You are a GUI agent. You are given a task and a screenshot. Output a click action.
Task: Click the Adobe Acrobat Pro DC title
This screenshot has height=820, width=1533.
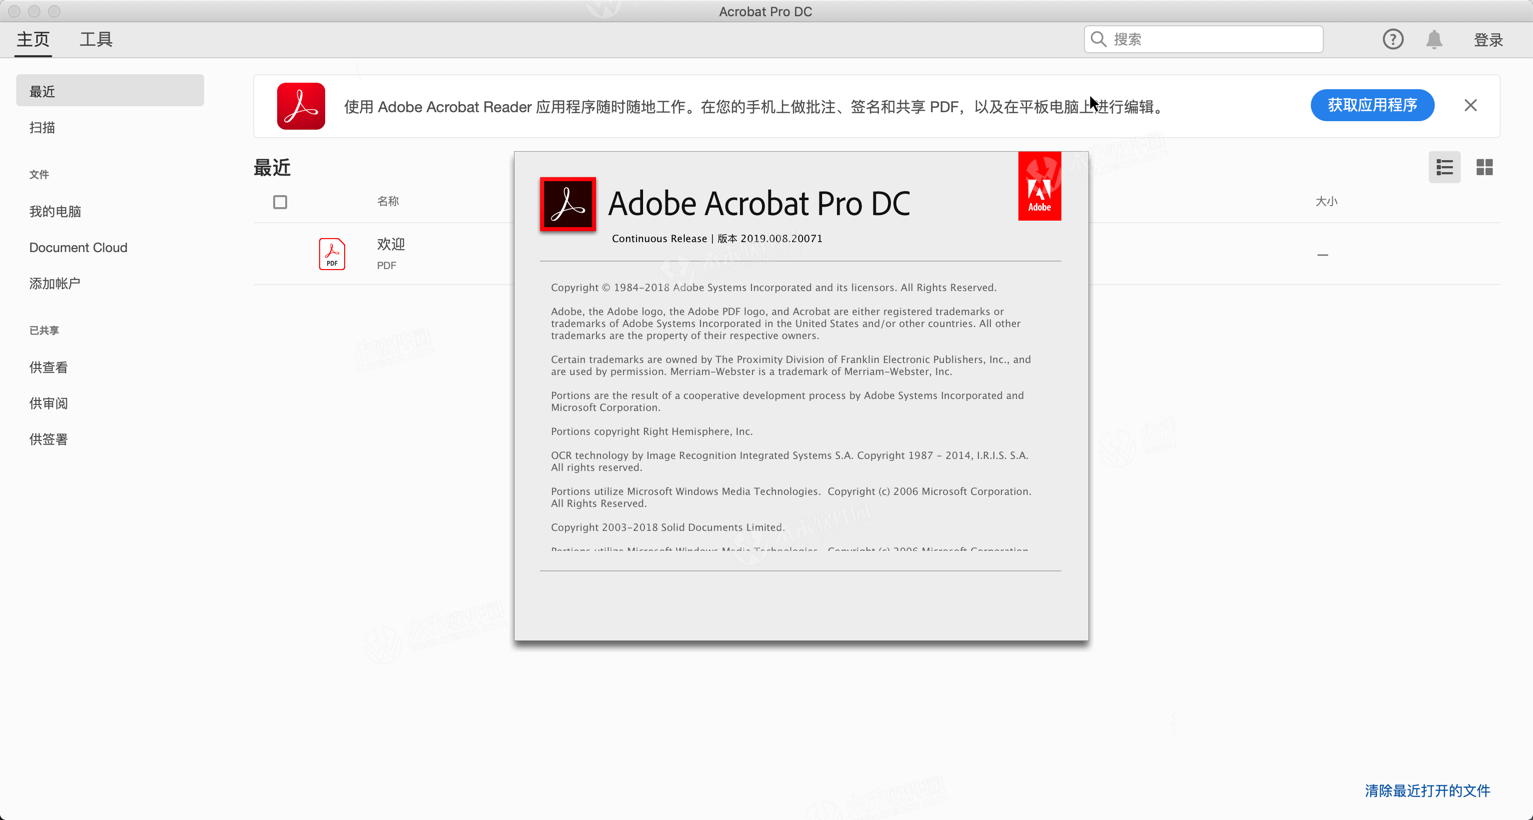(x=759, y=203)
